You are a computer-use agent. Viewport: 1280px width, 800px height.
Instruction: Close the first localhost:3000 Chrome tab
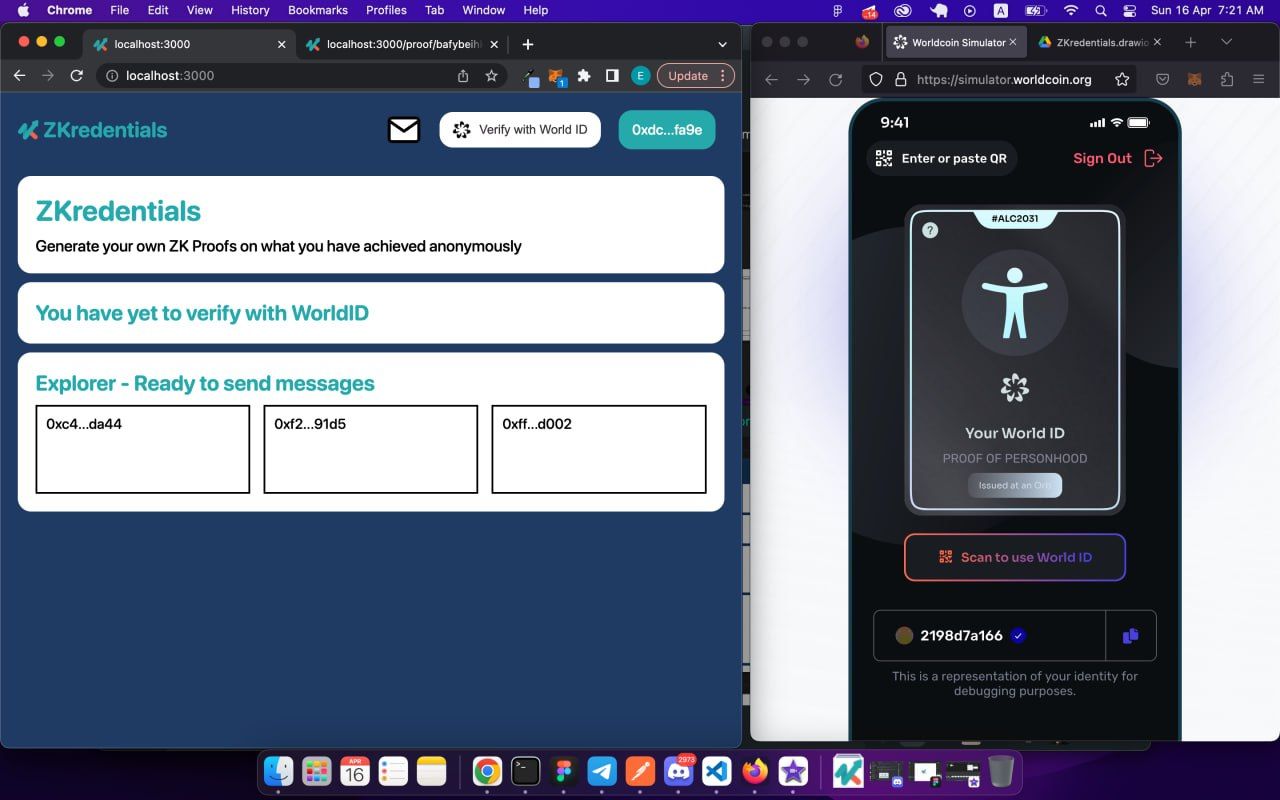point(281,44)
